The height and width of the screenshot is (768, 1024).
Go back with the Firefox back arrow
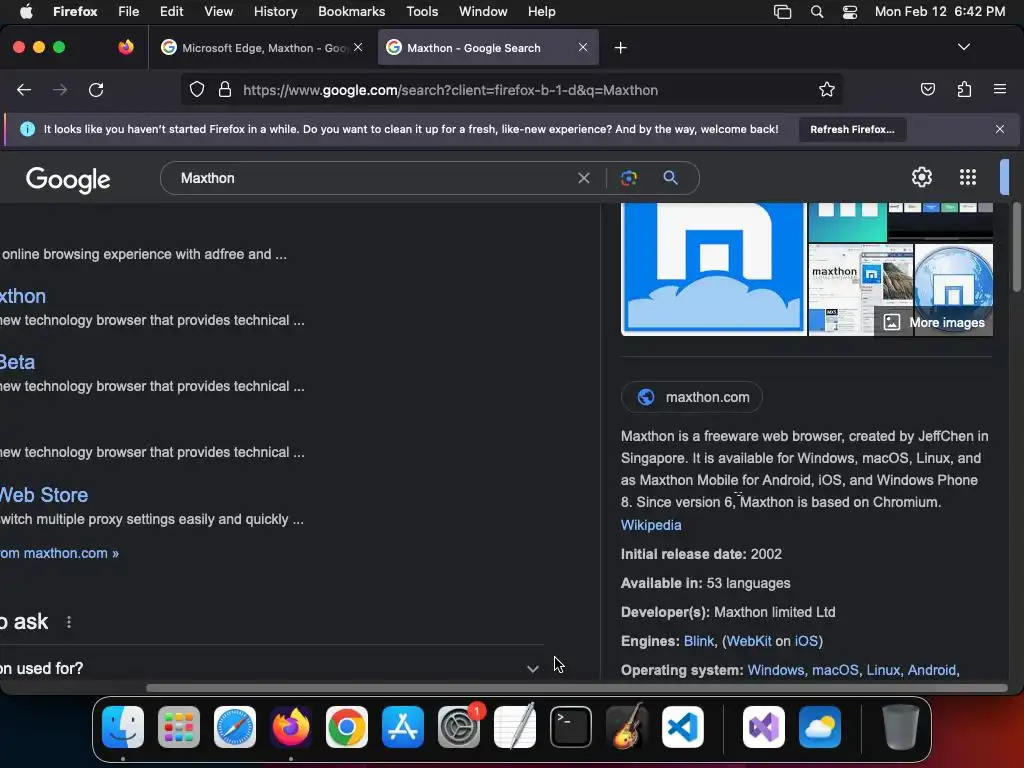24,90
